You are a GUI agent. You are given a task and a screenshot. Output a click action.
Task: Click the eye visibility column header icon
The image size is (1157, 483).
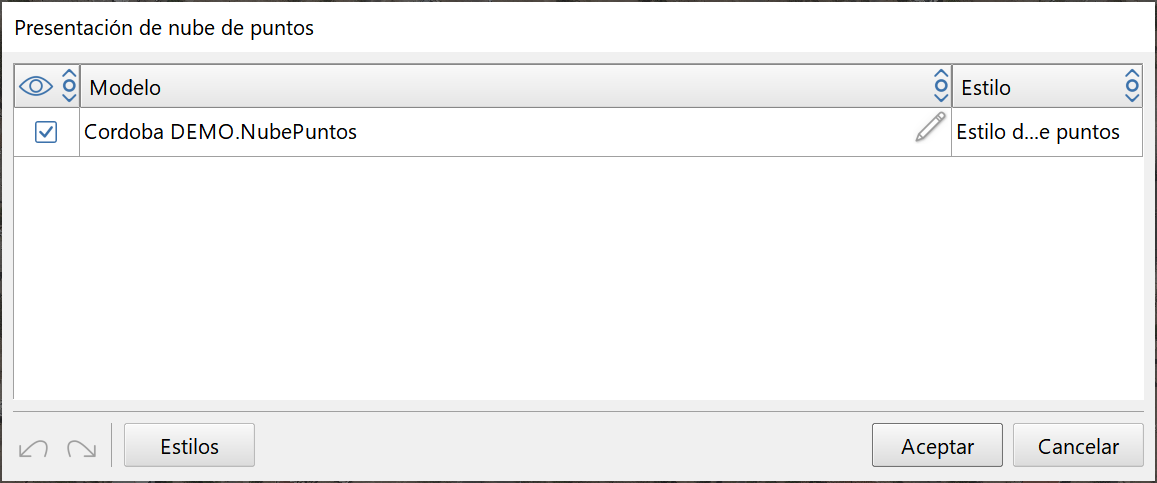pyautogui.click(x=36, y=87)
